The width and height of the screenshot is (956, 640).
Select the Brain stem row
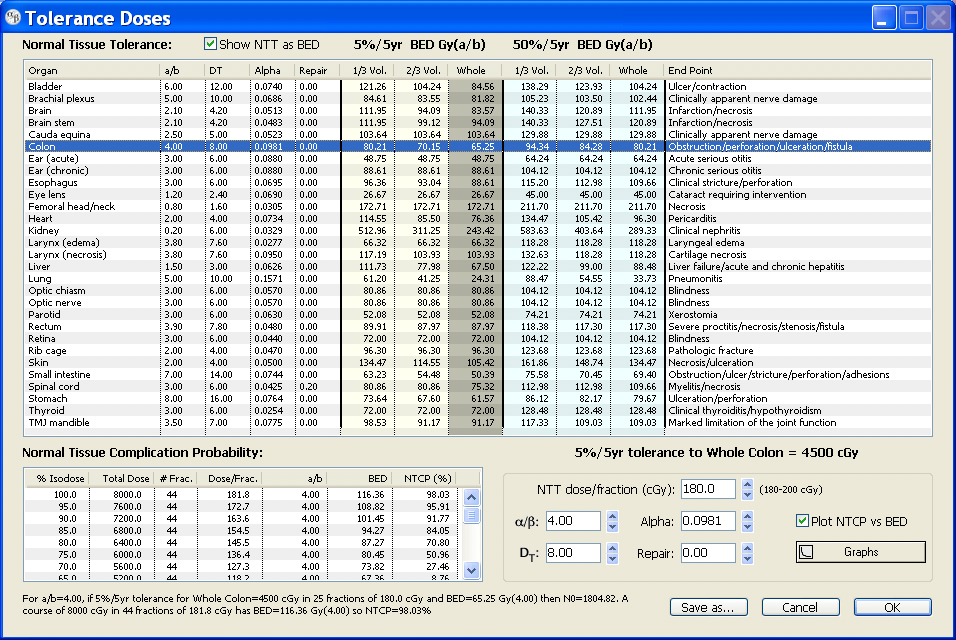478,123
